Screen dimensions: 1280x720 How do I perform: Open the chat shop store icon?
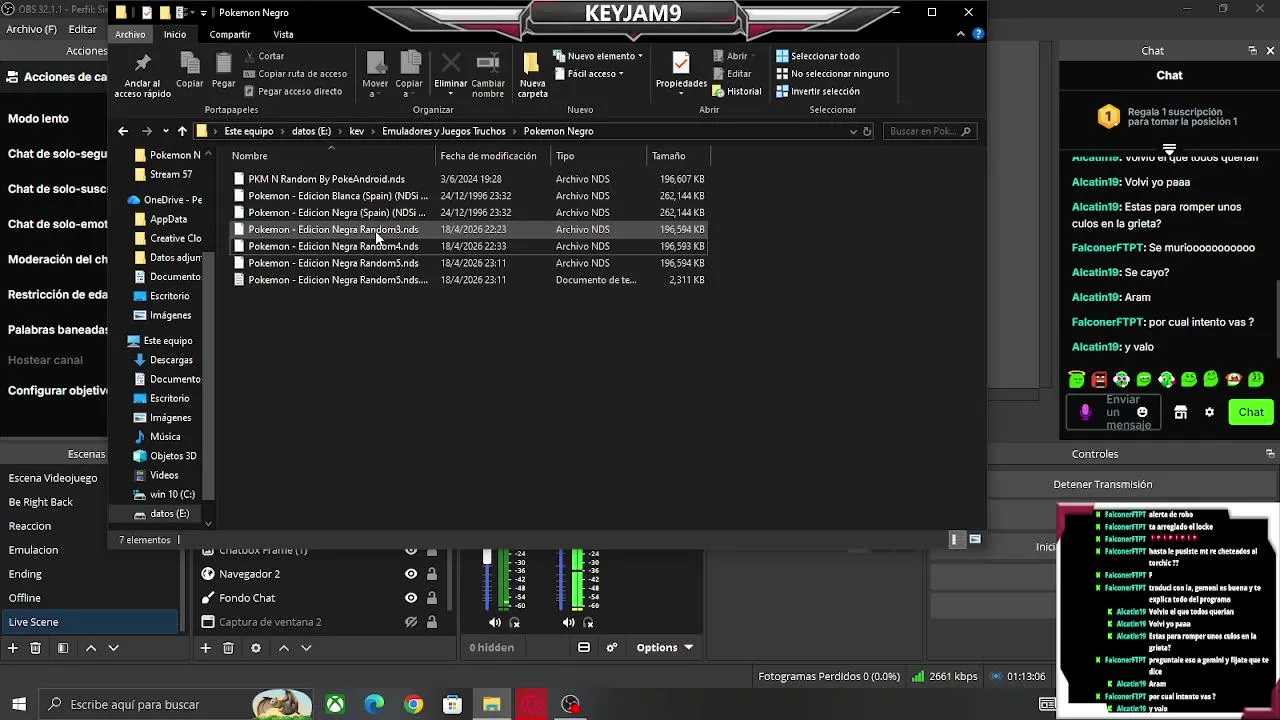point(1180,412)
